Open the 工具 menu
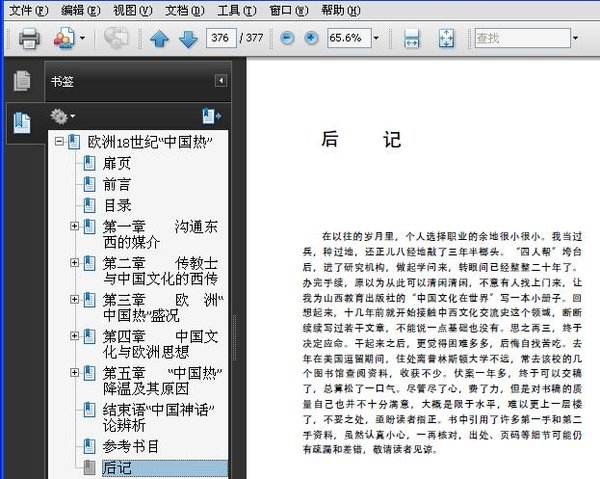600x479 pixels. click(236, 10)
